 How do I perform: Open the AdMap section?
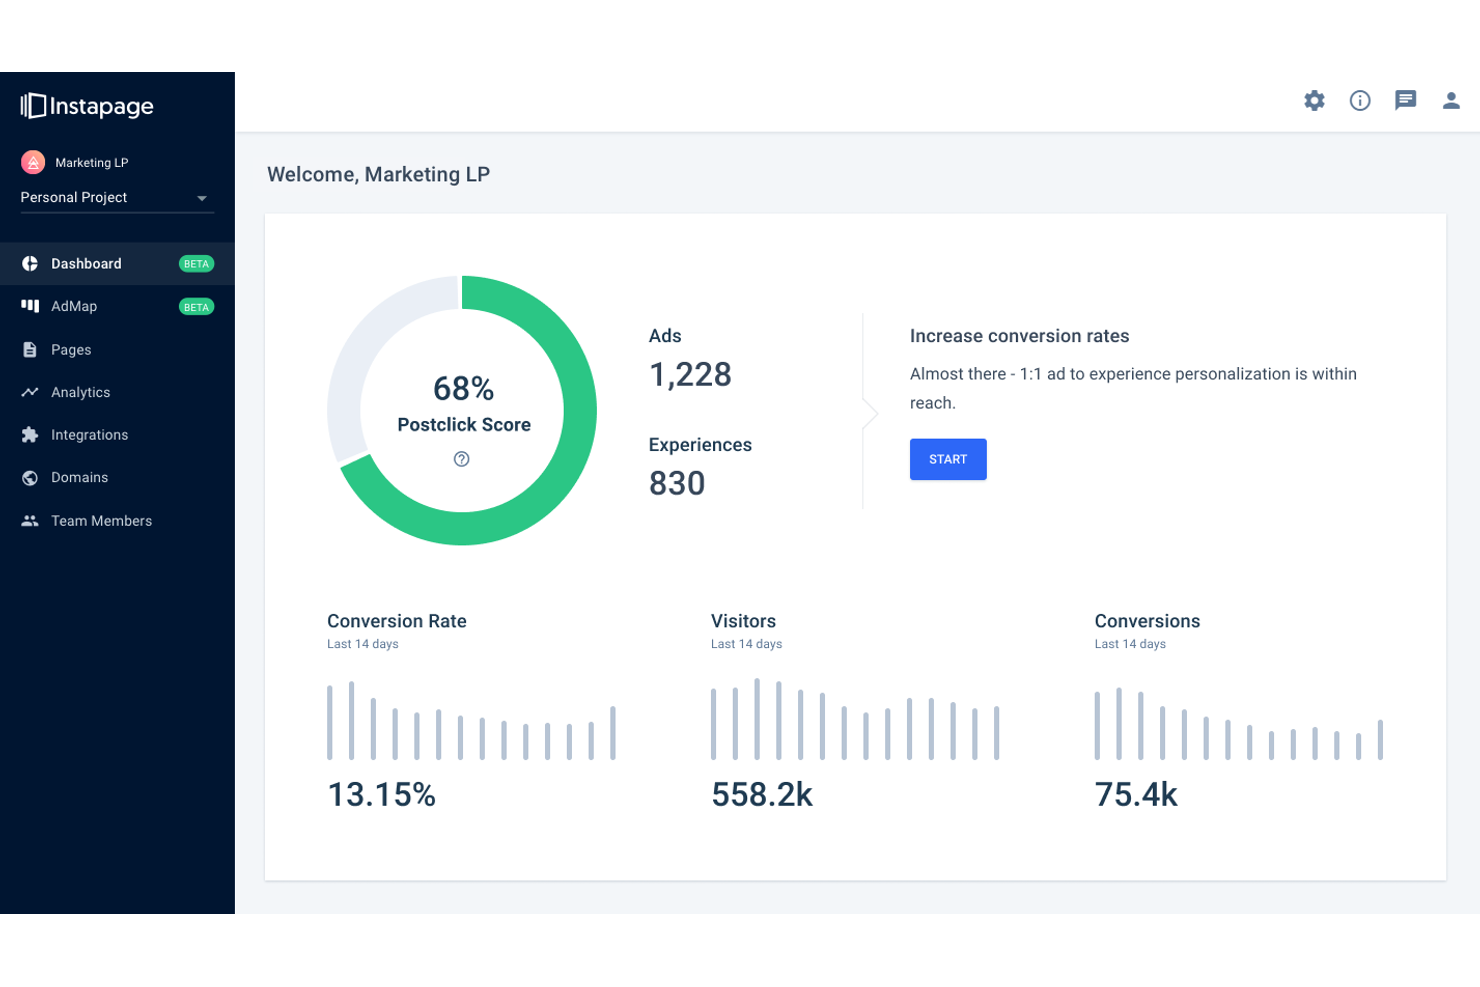[73, 306]
